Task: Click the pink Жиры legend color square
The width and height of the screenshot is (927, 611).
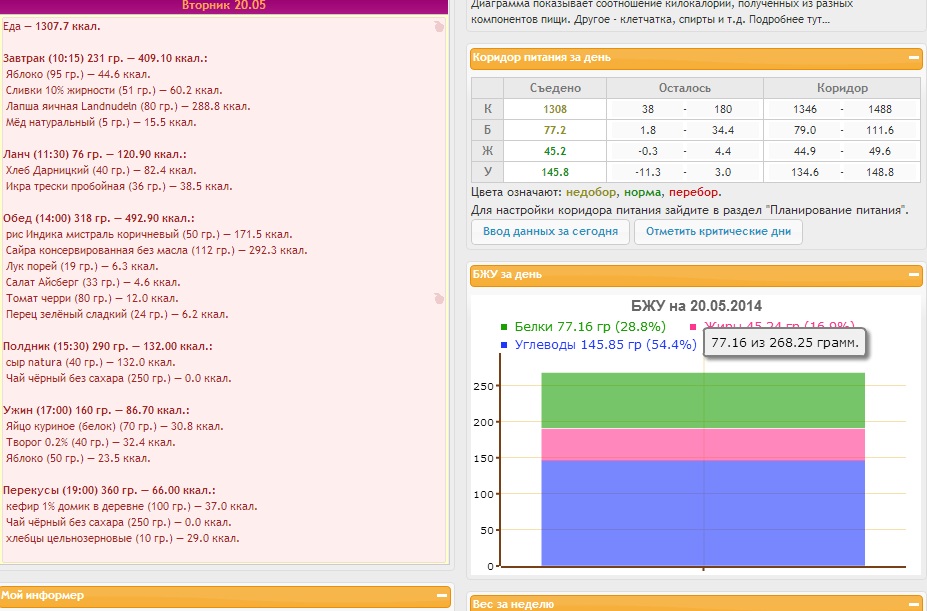Action: click(693, 326)
